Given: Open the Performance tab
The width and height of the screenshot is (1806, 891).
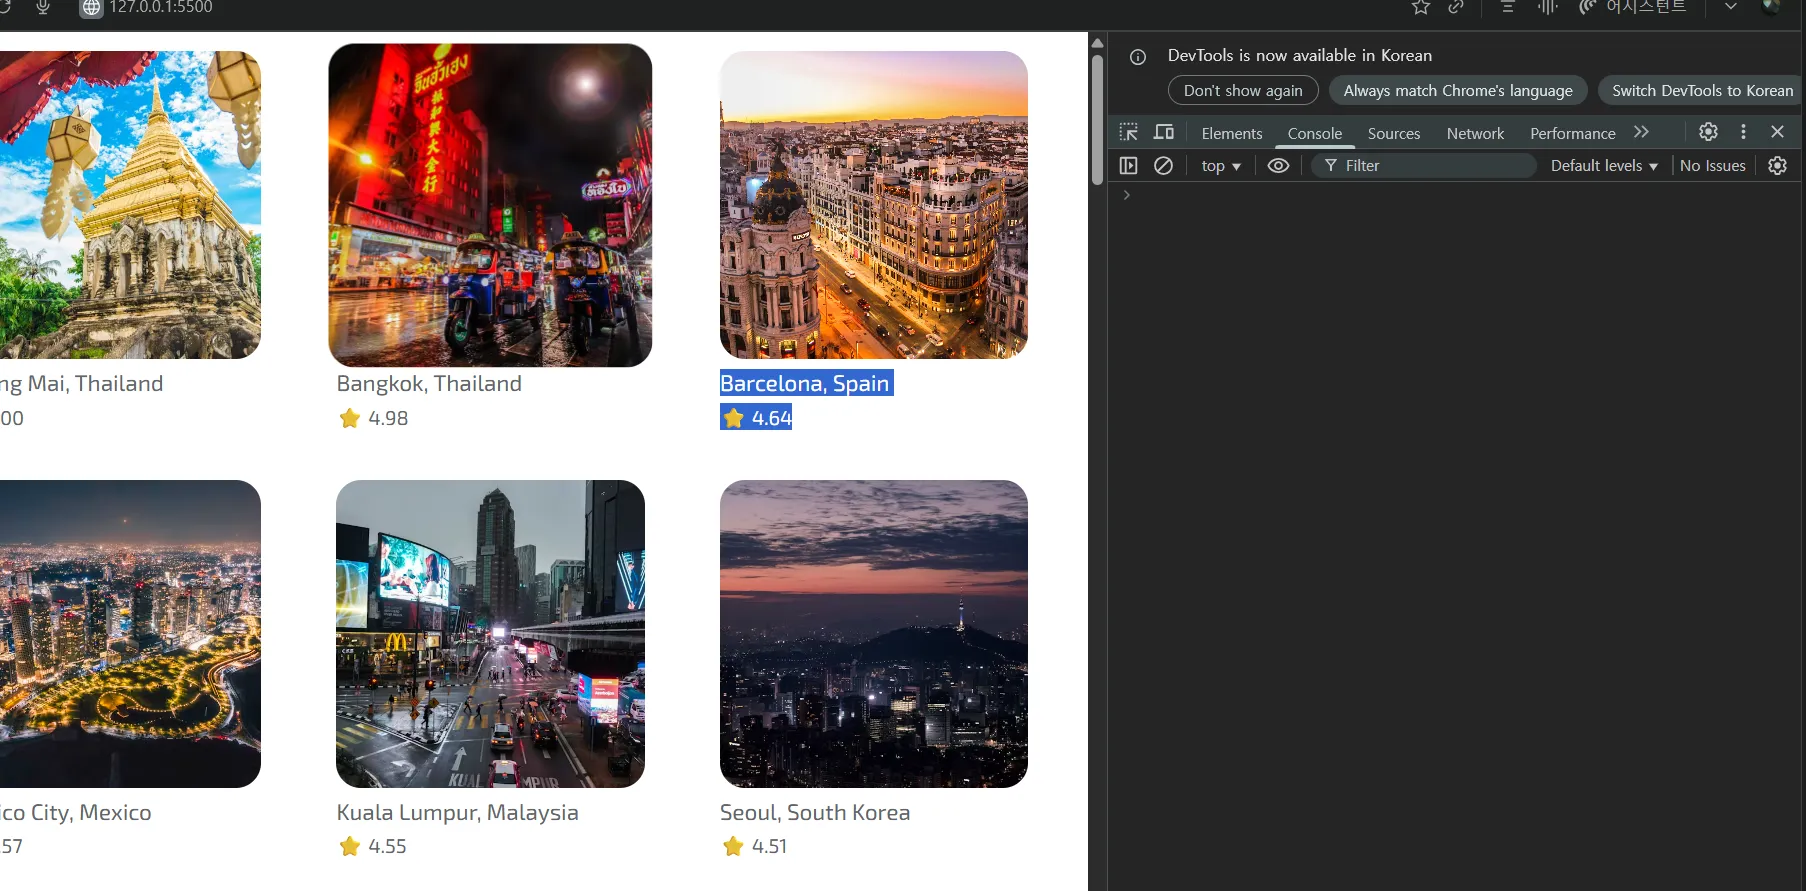Looking at the screenshot, I should click(1573, 133).
